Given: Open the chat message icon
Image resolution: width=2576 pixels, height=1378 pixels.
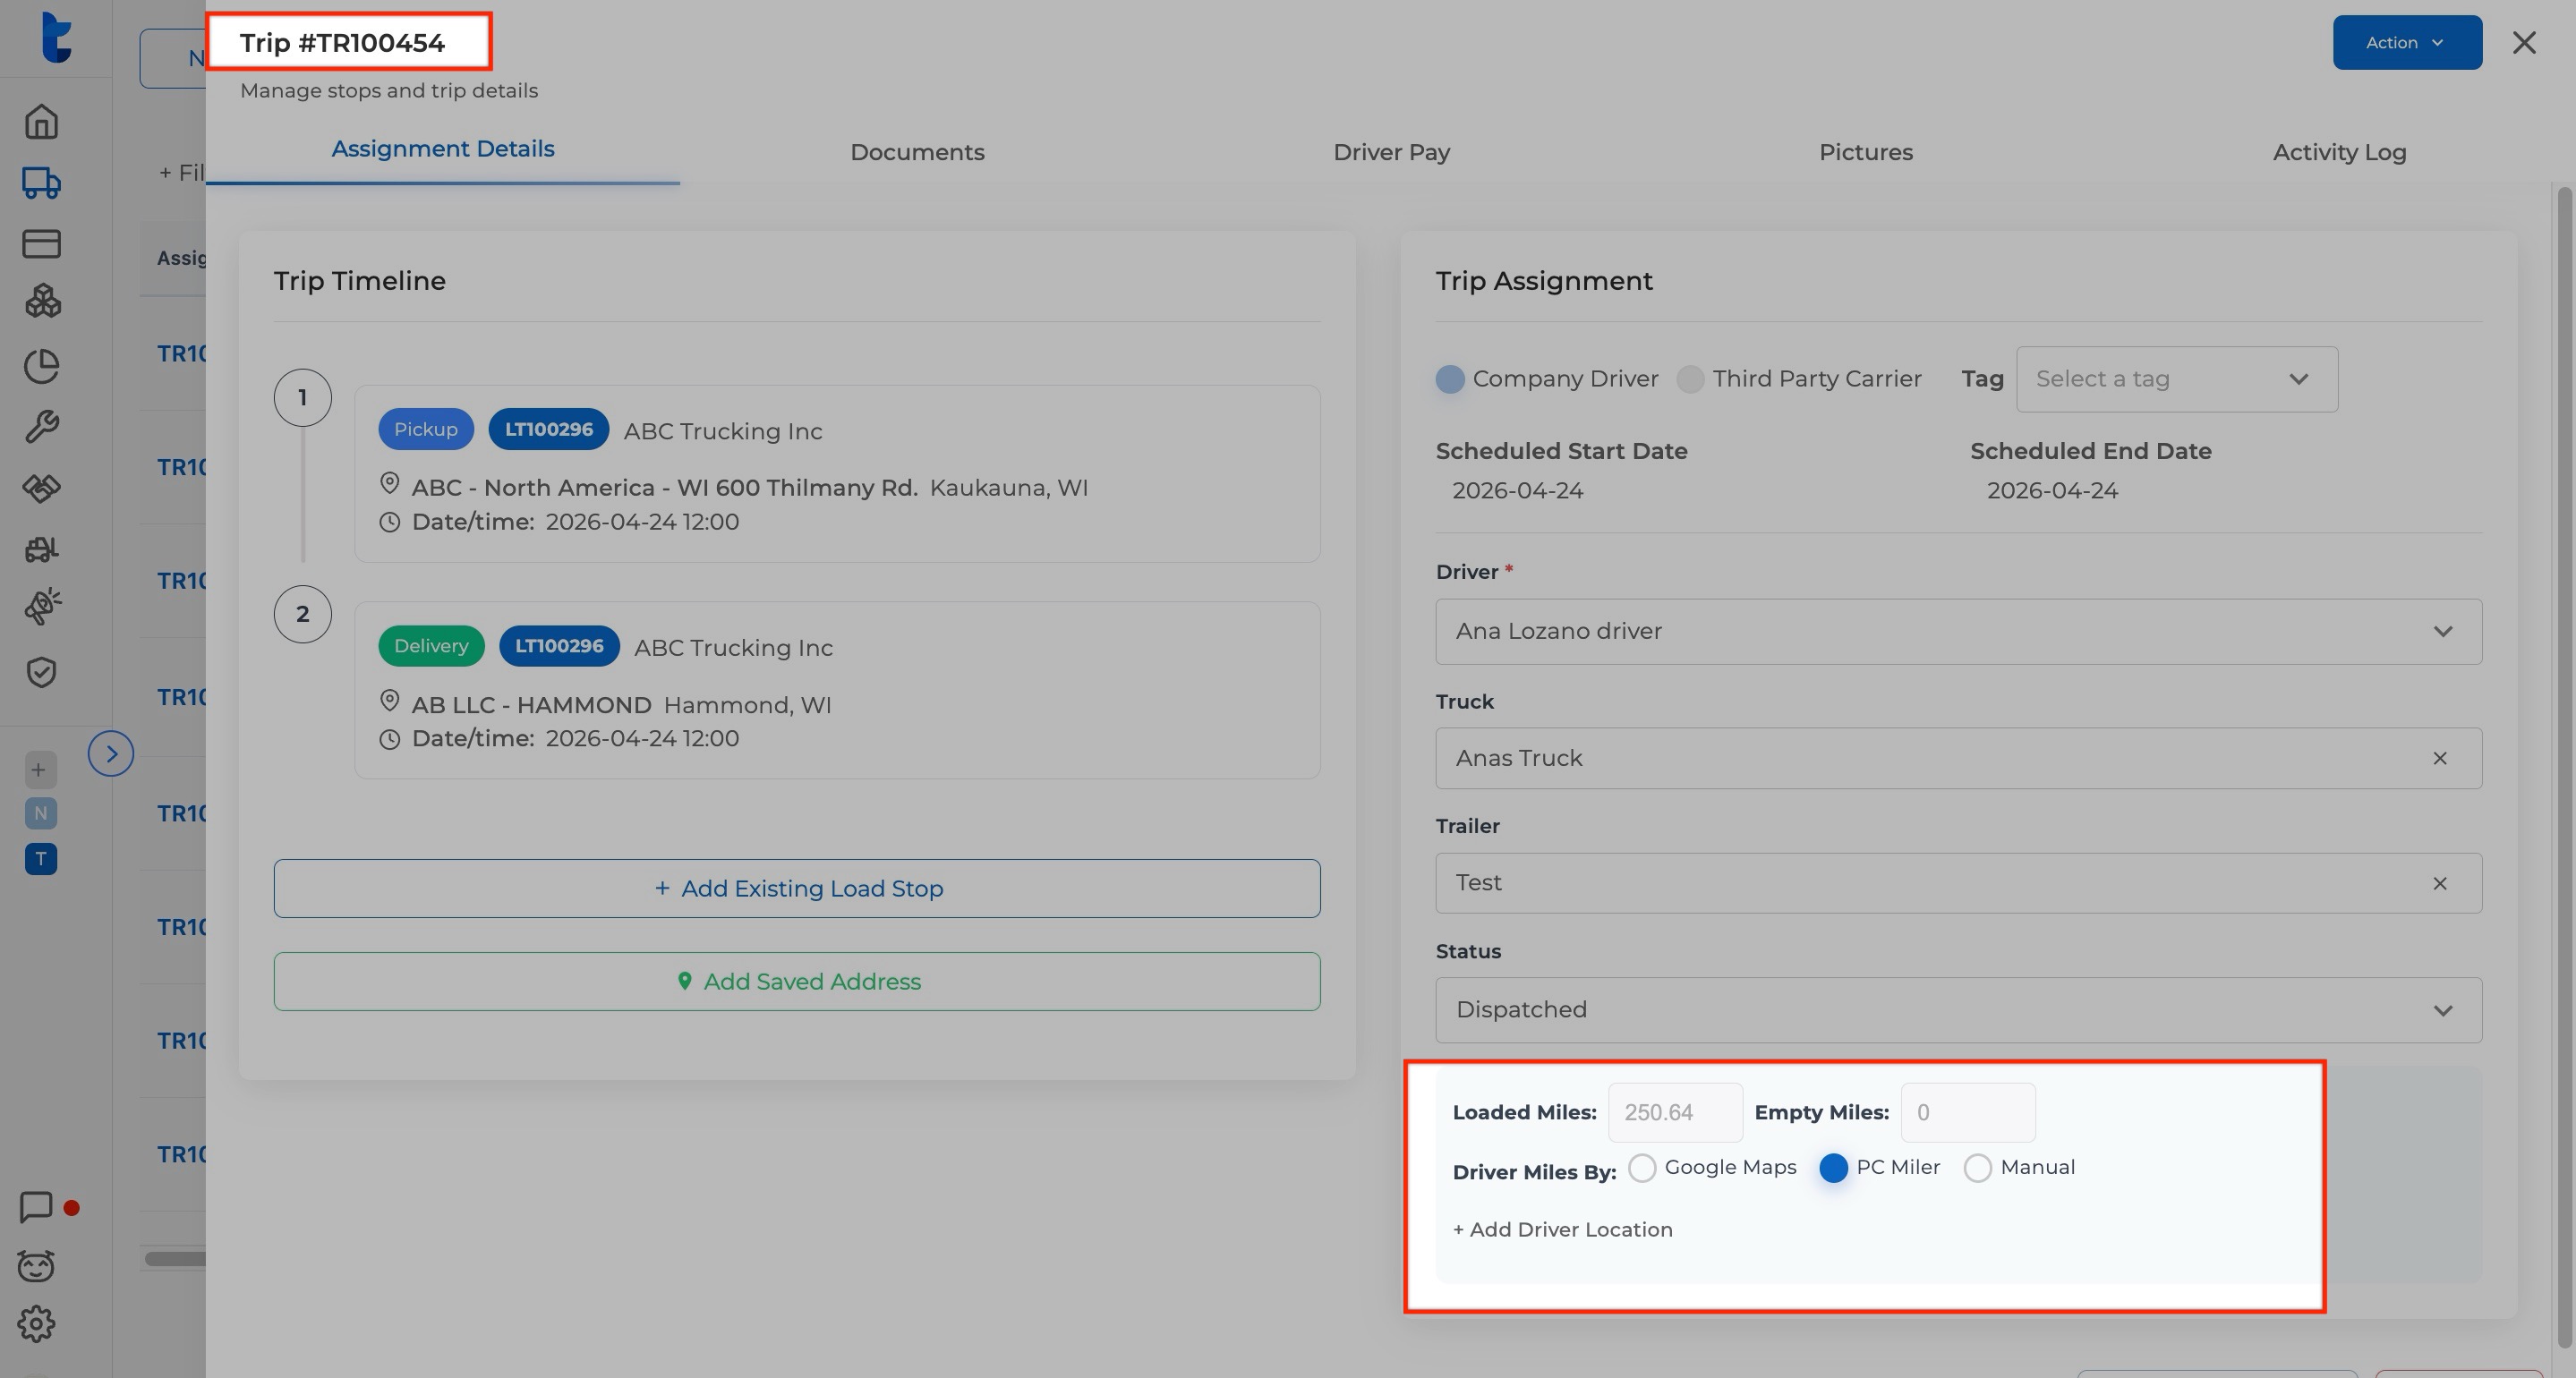Looking at the screenshot, I should (36, 1206).
